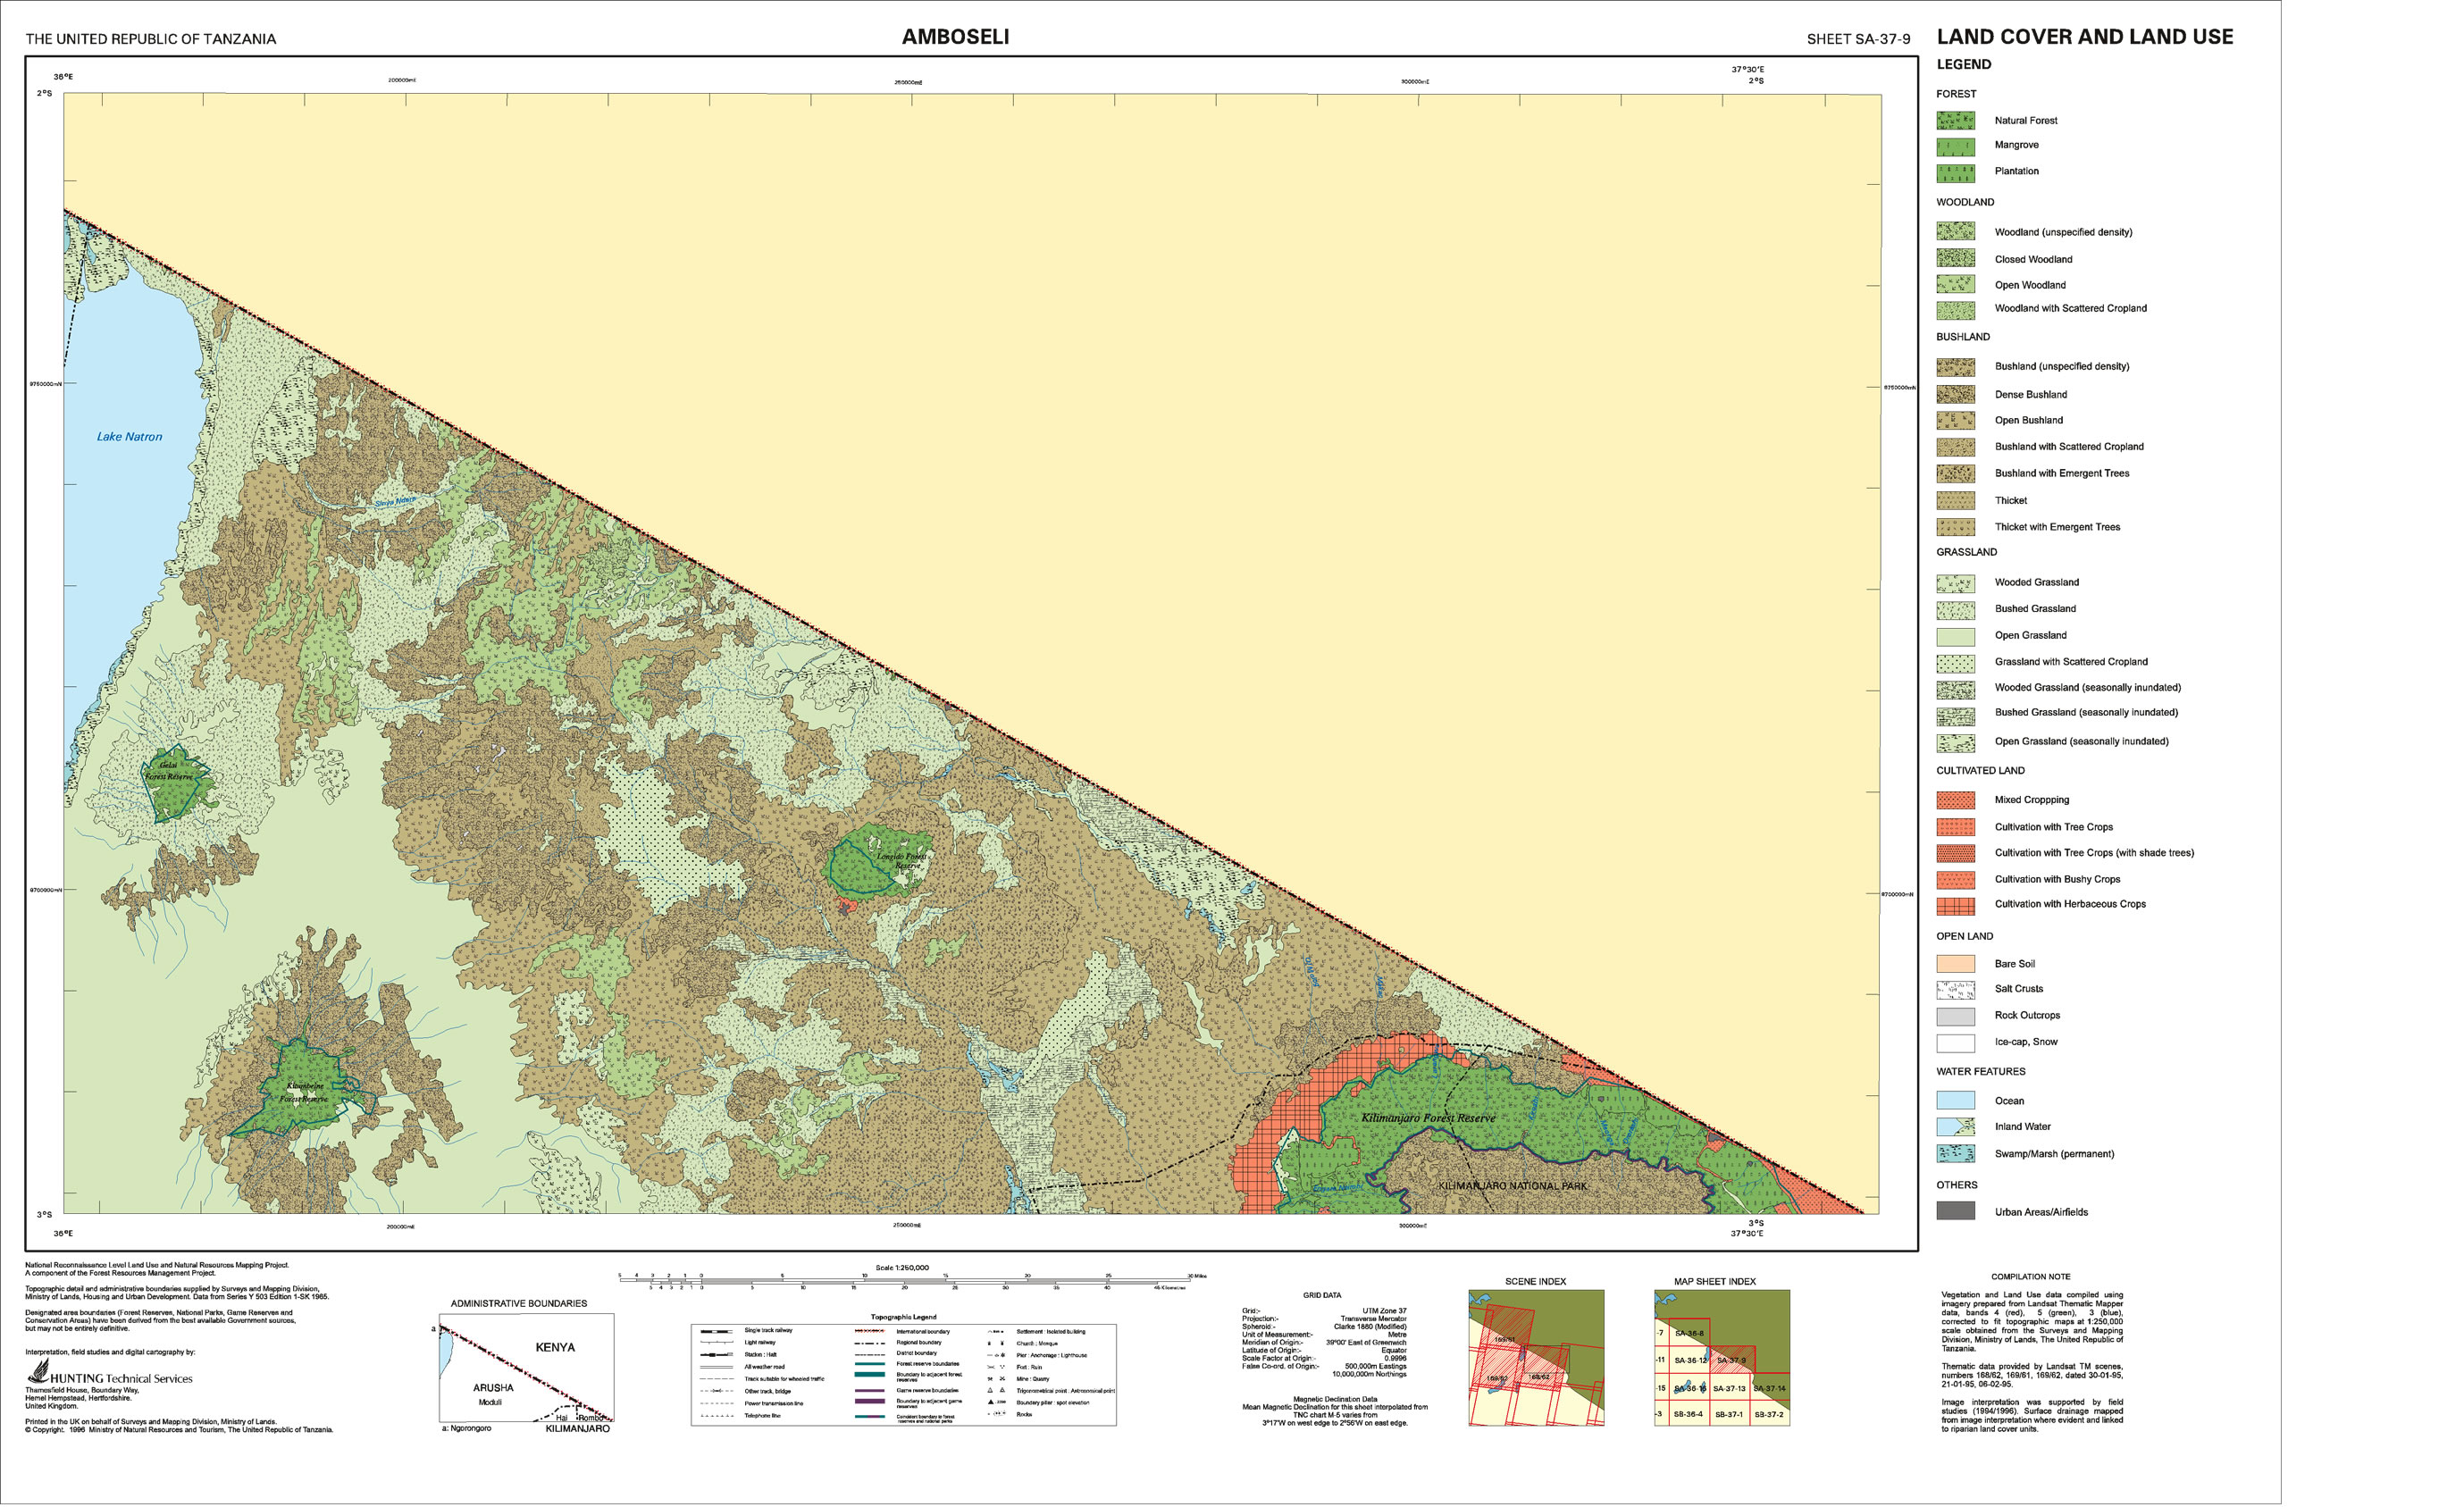Screen dimensions: 2464x1507
Task: Click the Rock Outcrops legend swatch
Action: click(1954, 1016)
